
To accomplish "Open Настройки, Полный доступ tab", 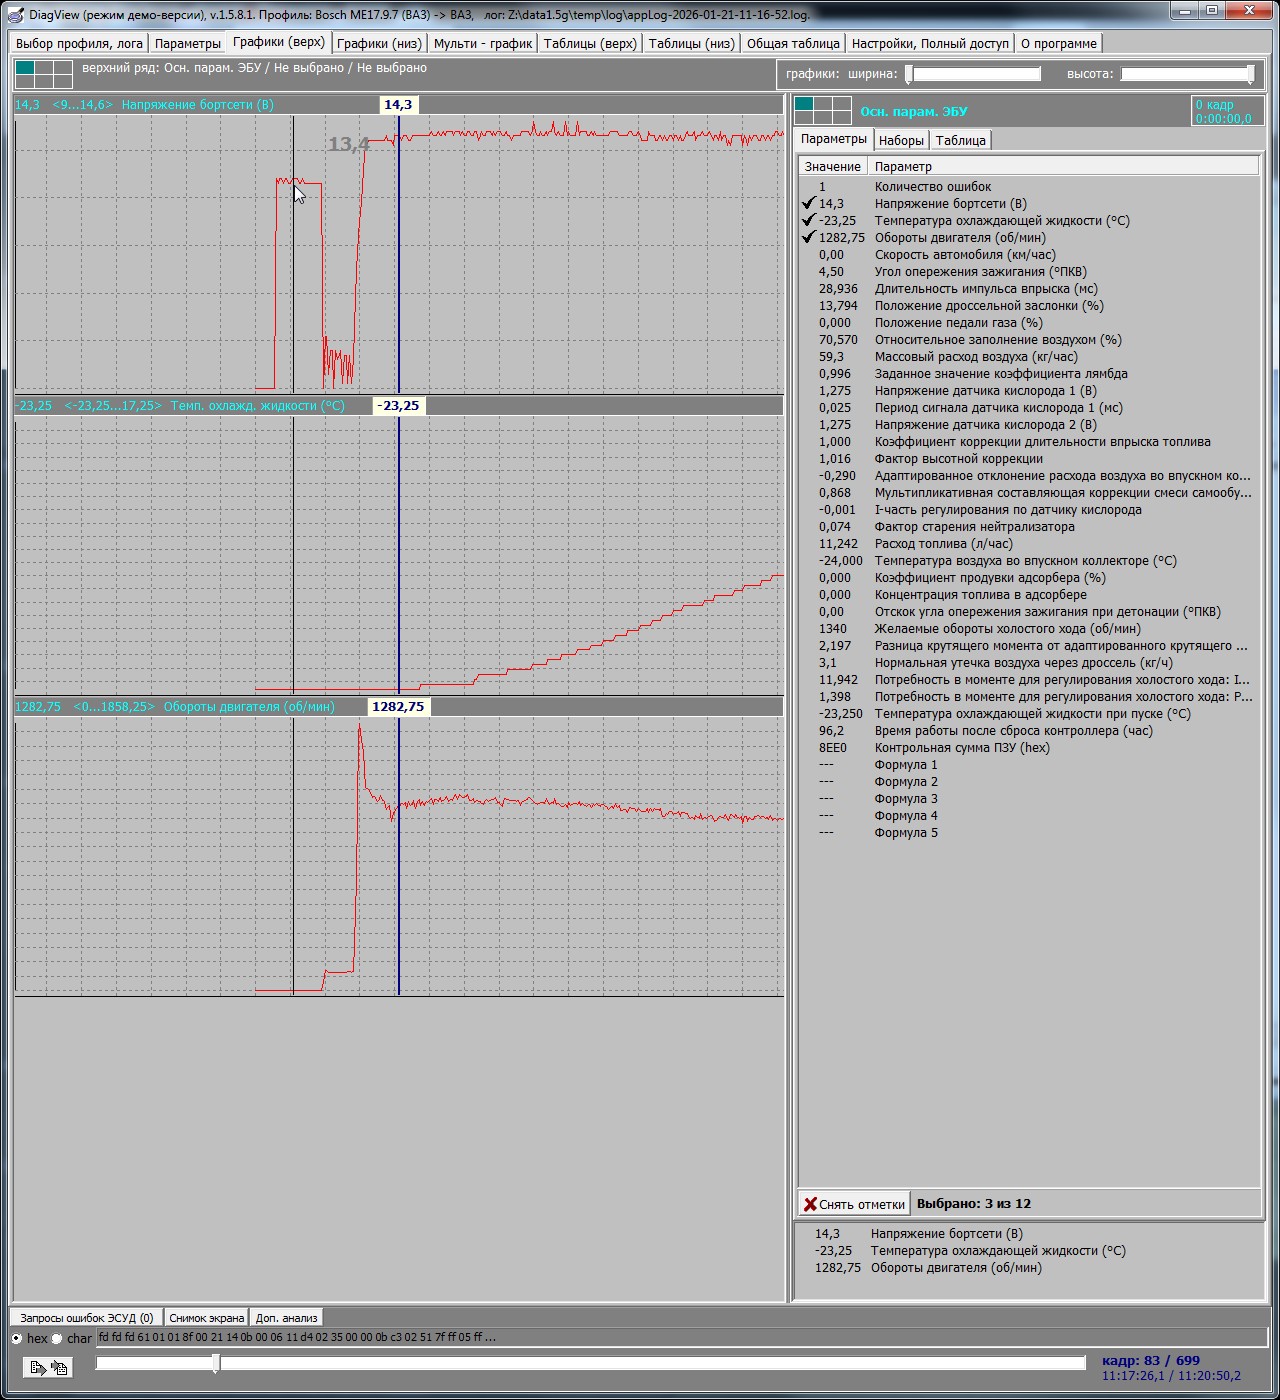I will click(929, 44).
